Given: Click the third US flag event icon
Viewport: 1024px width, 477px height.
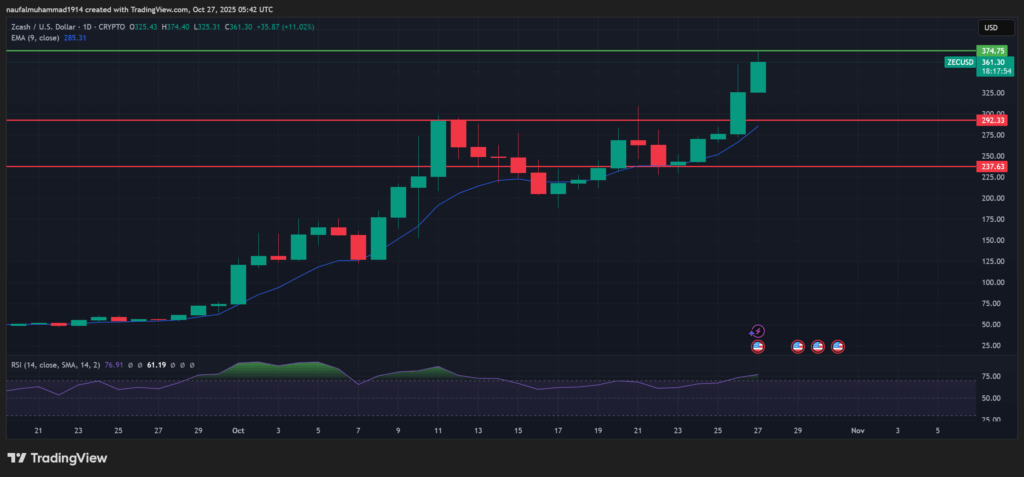Looking at the screenshot, I should [x=818, y=346].
